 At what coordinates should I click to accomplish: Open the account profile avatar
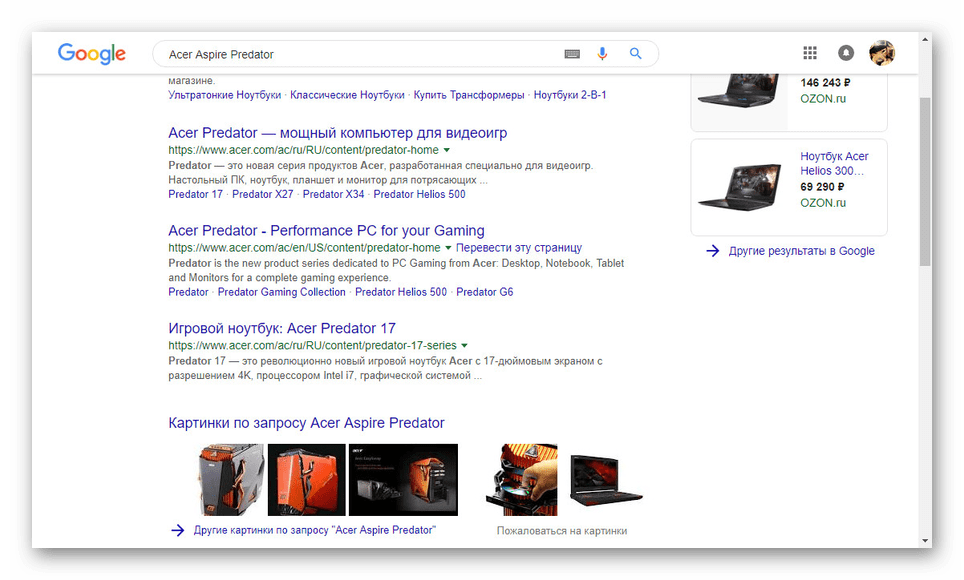882,53
